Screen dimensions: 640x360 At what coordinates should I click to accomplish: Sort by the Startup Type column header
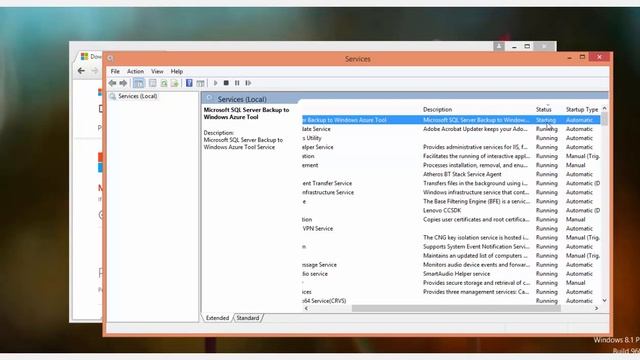tap(582, 109)
